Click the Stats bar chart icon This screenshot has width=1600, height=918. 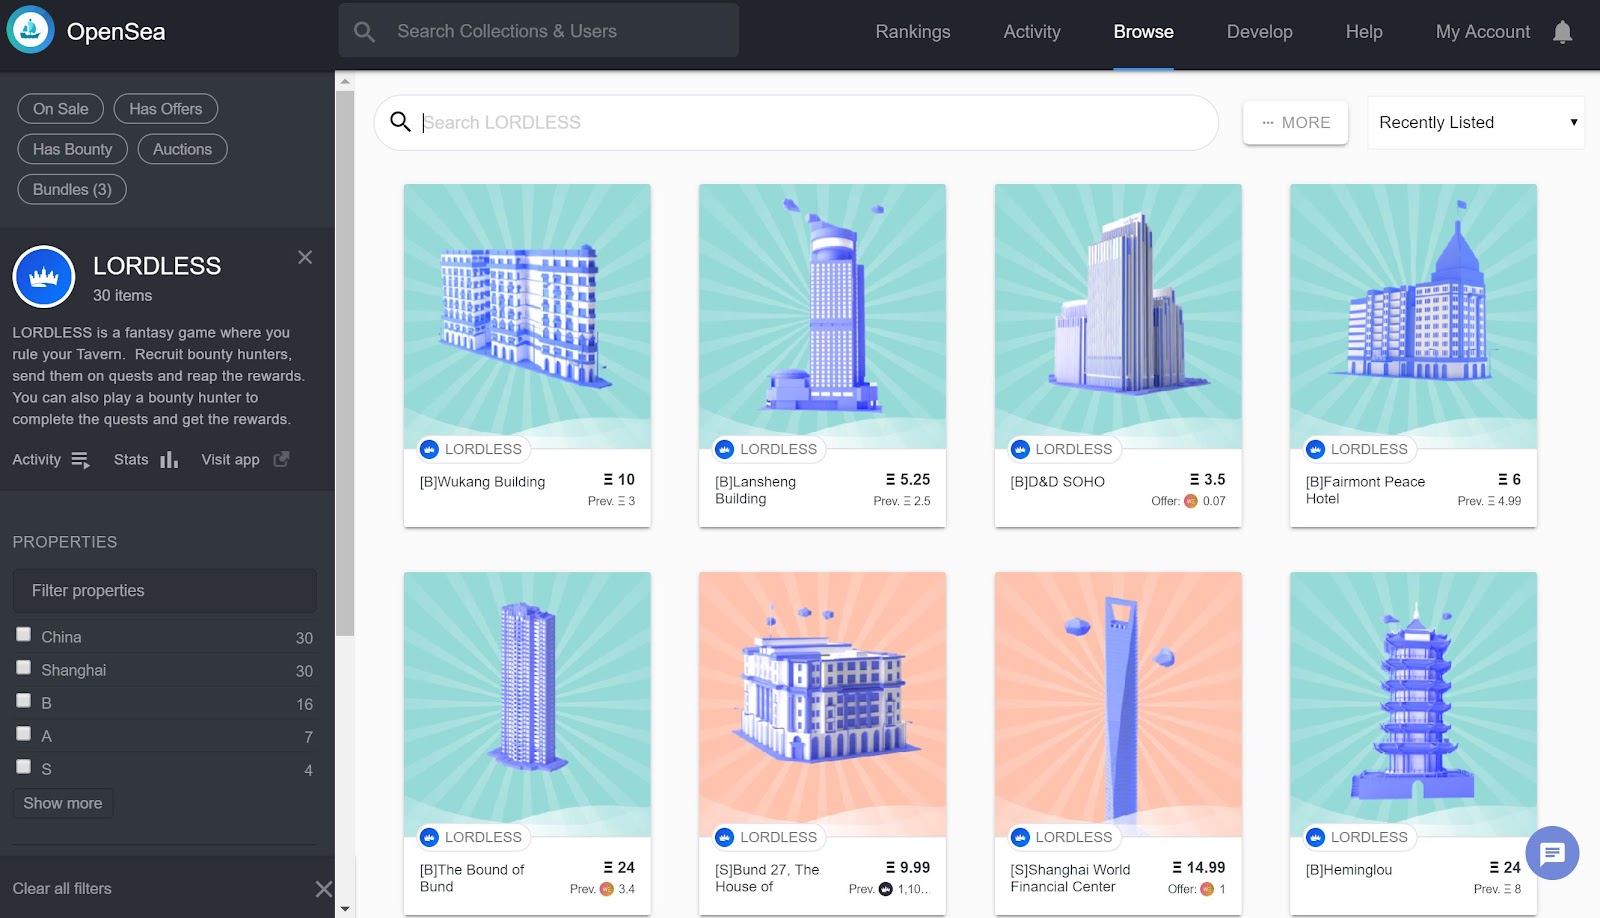(x=169, y=460)
